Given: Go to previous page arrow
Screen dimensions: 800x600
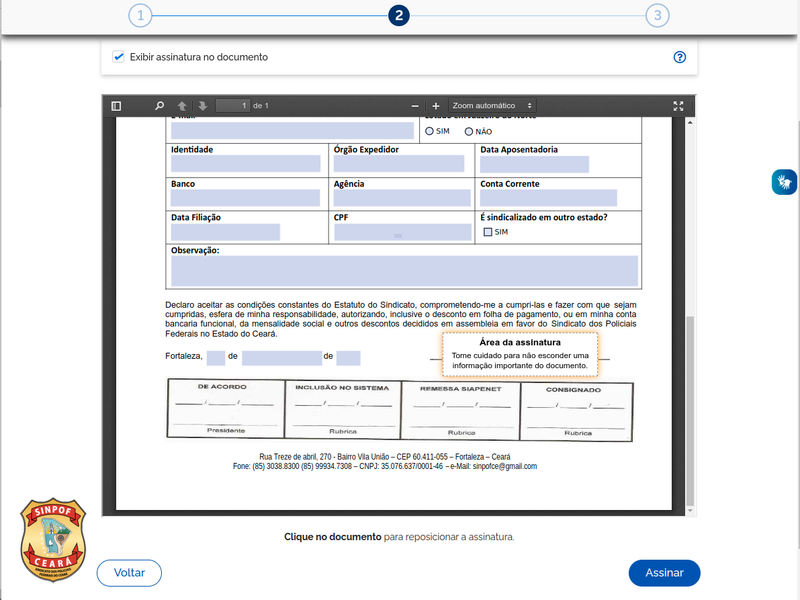Looking at the screenshot, I should click(182, 106).
